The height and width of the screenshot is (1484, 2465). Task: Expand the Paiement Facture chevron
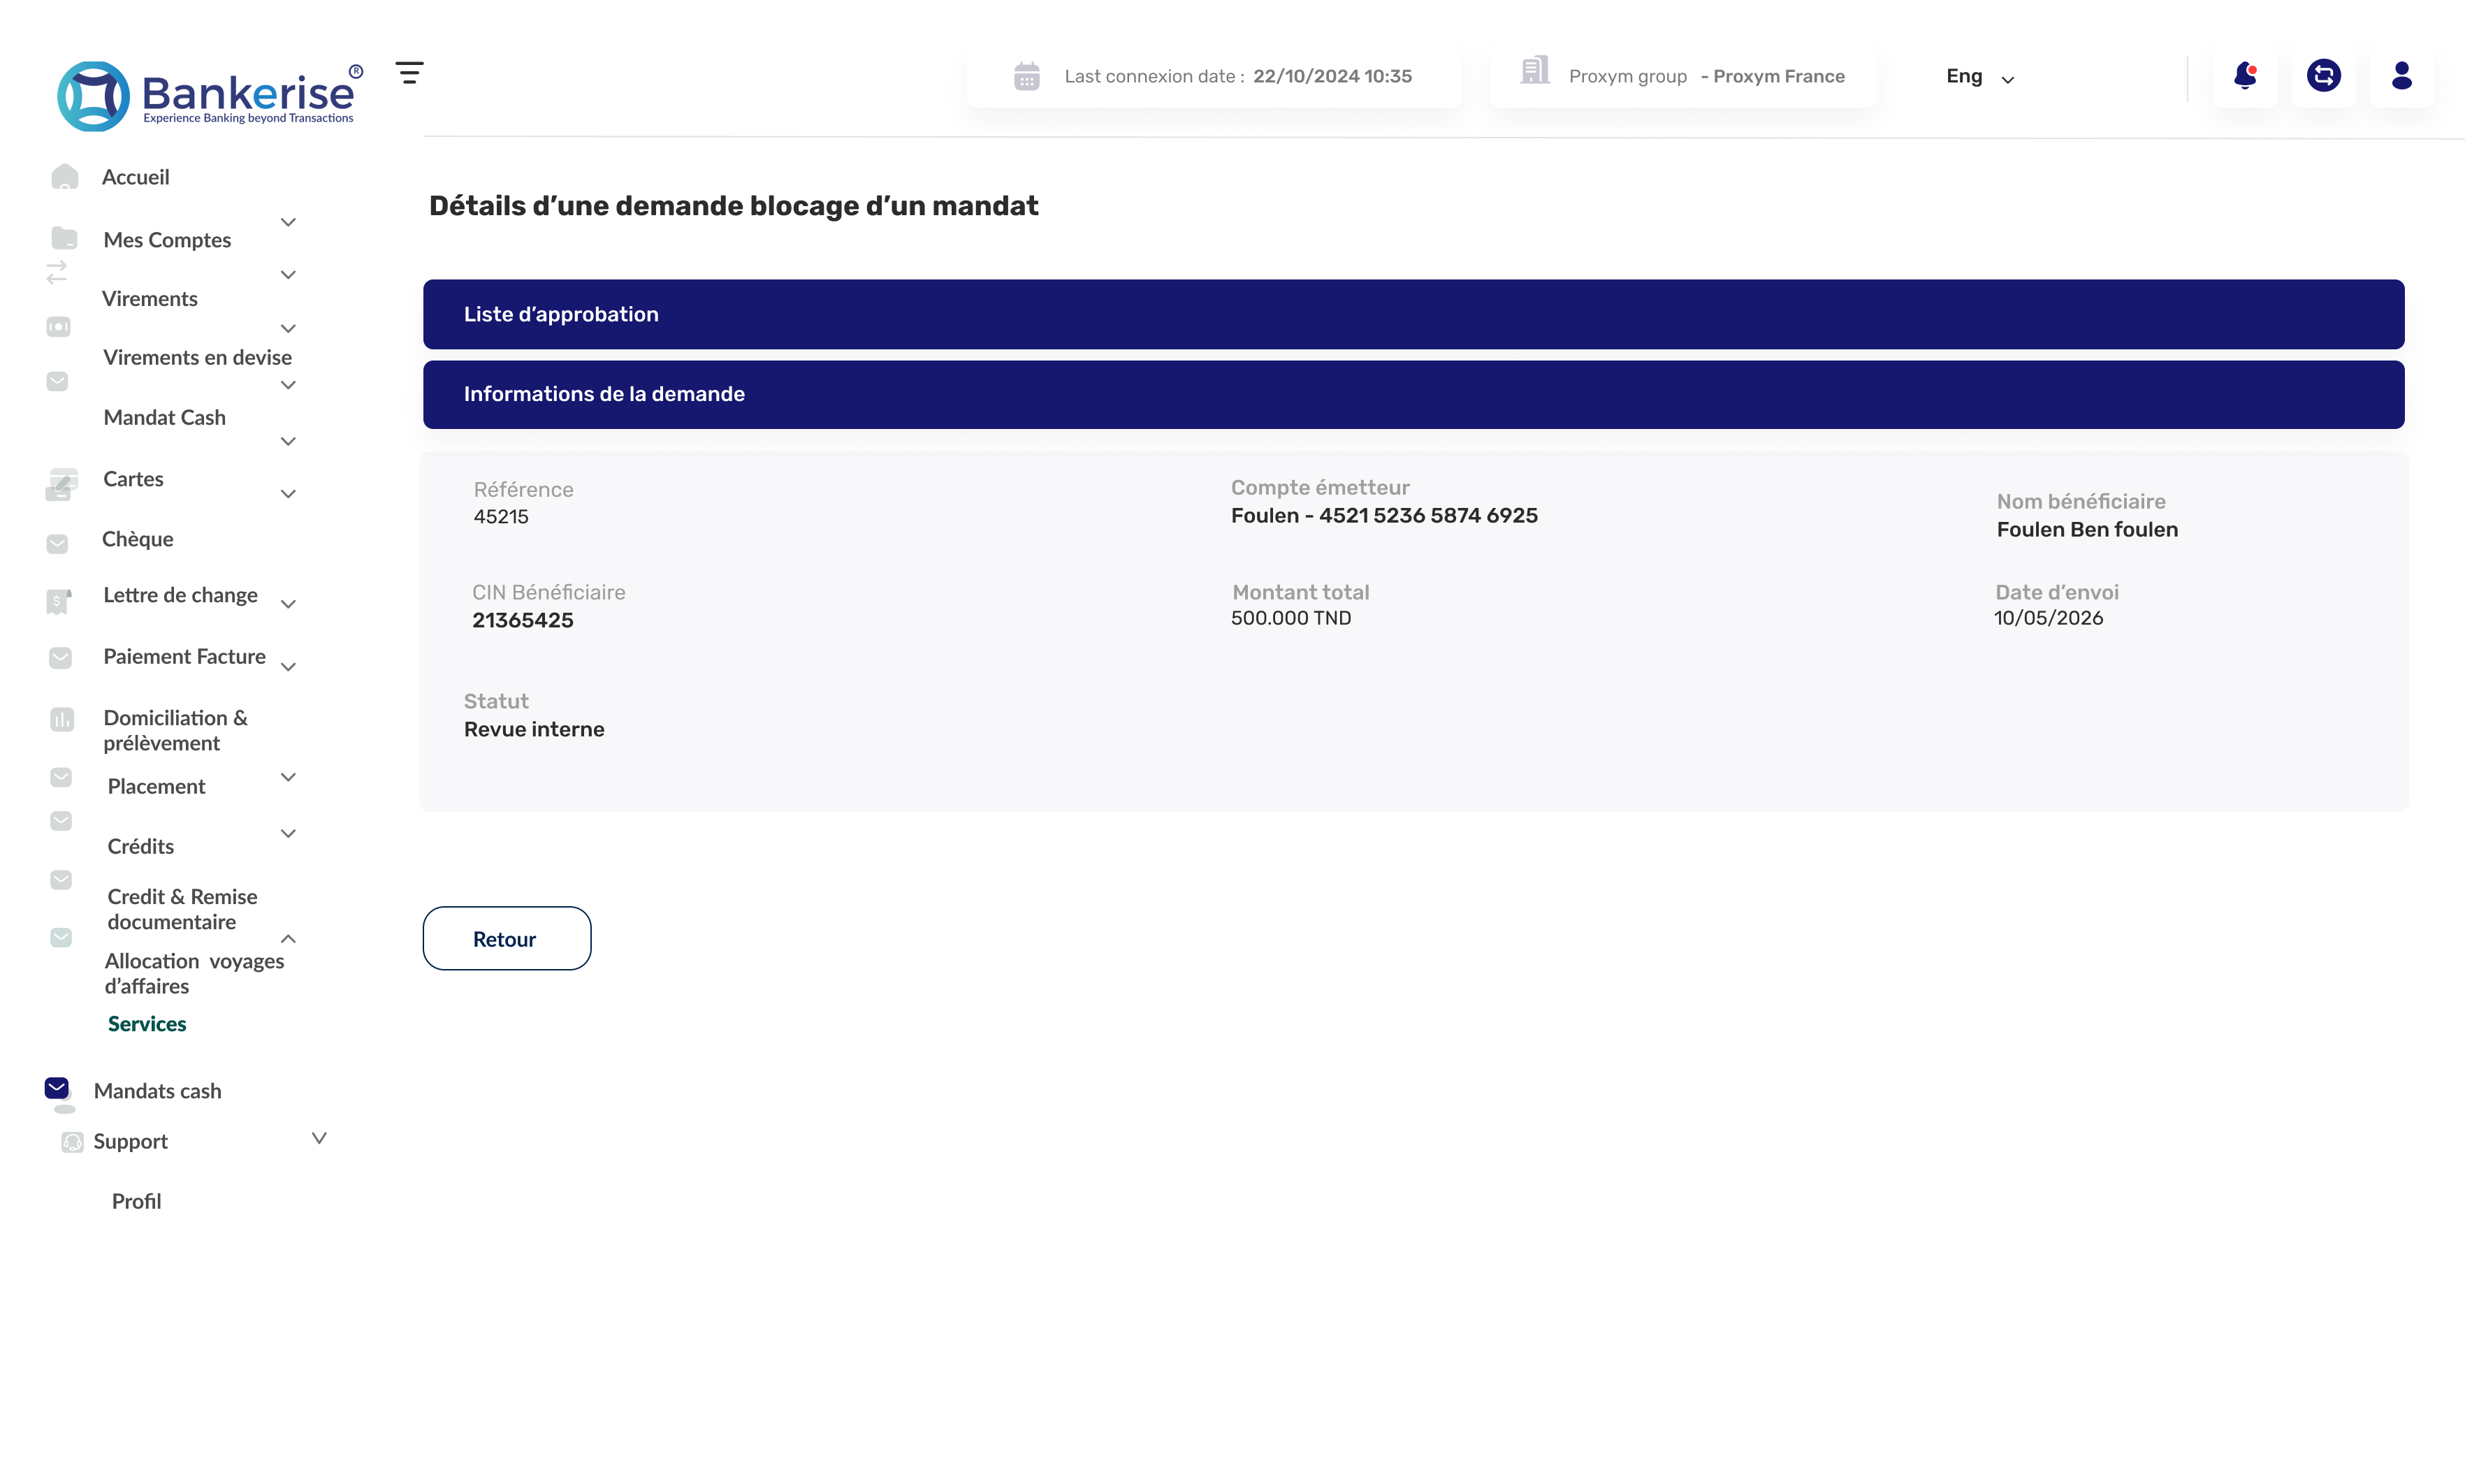pos(288,667)
